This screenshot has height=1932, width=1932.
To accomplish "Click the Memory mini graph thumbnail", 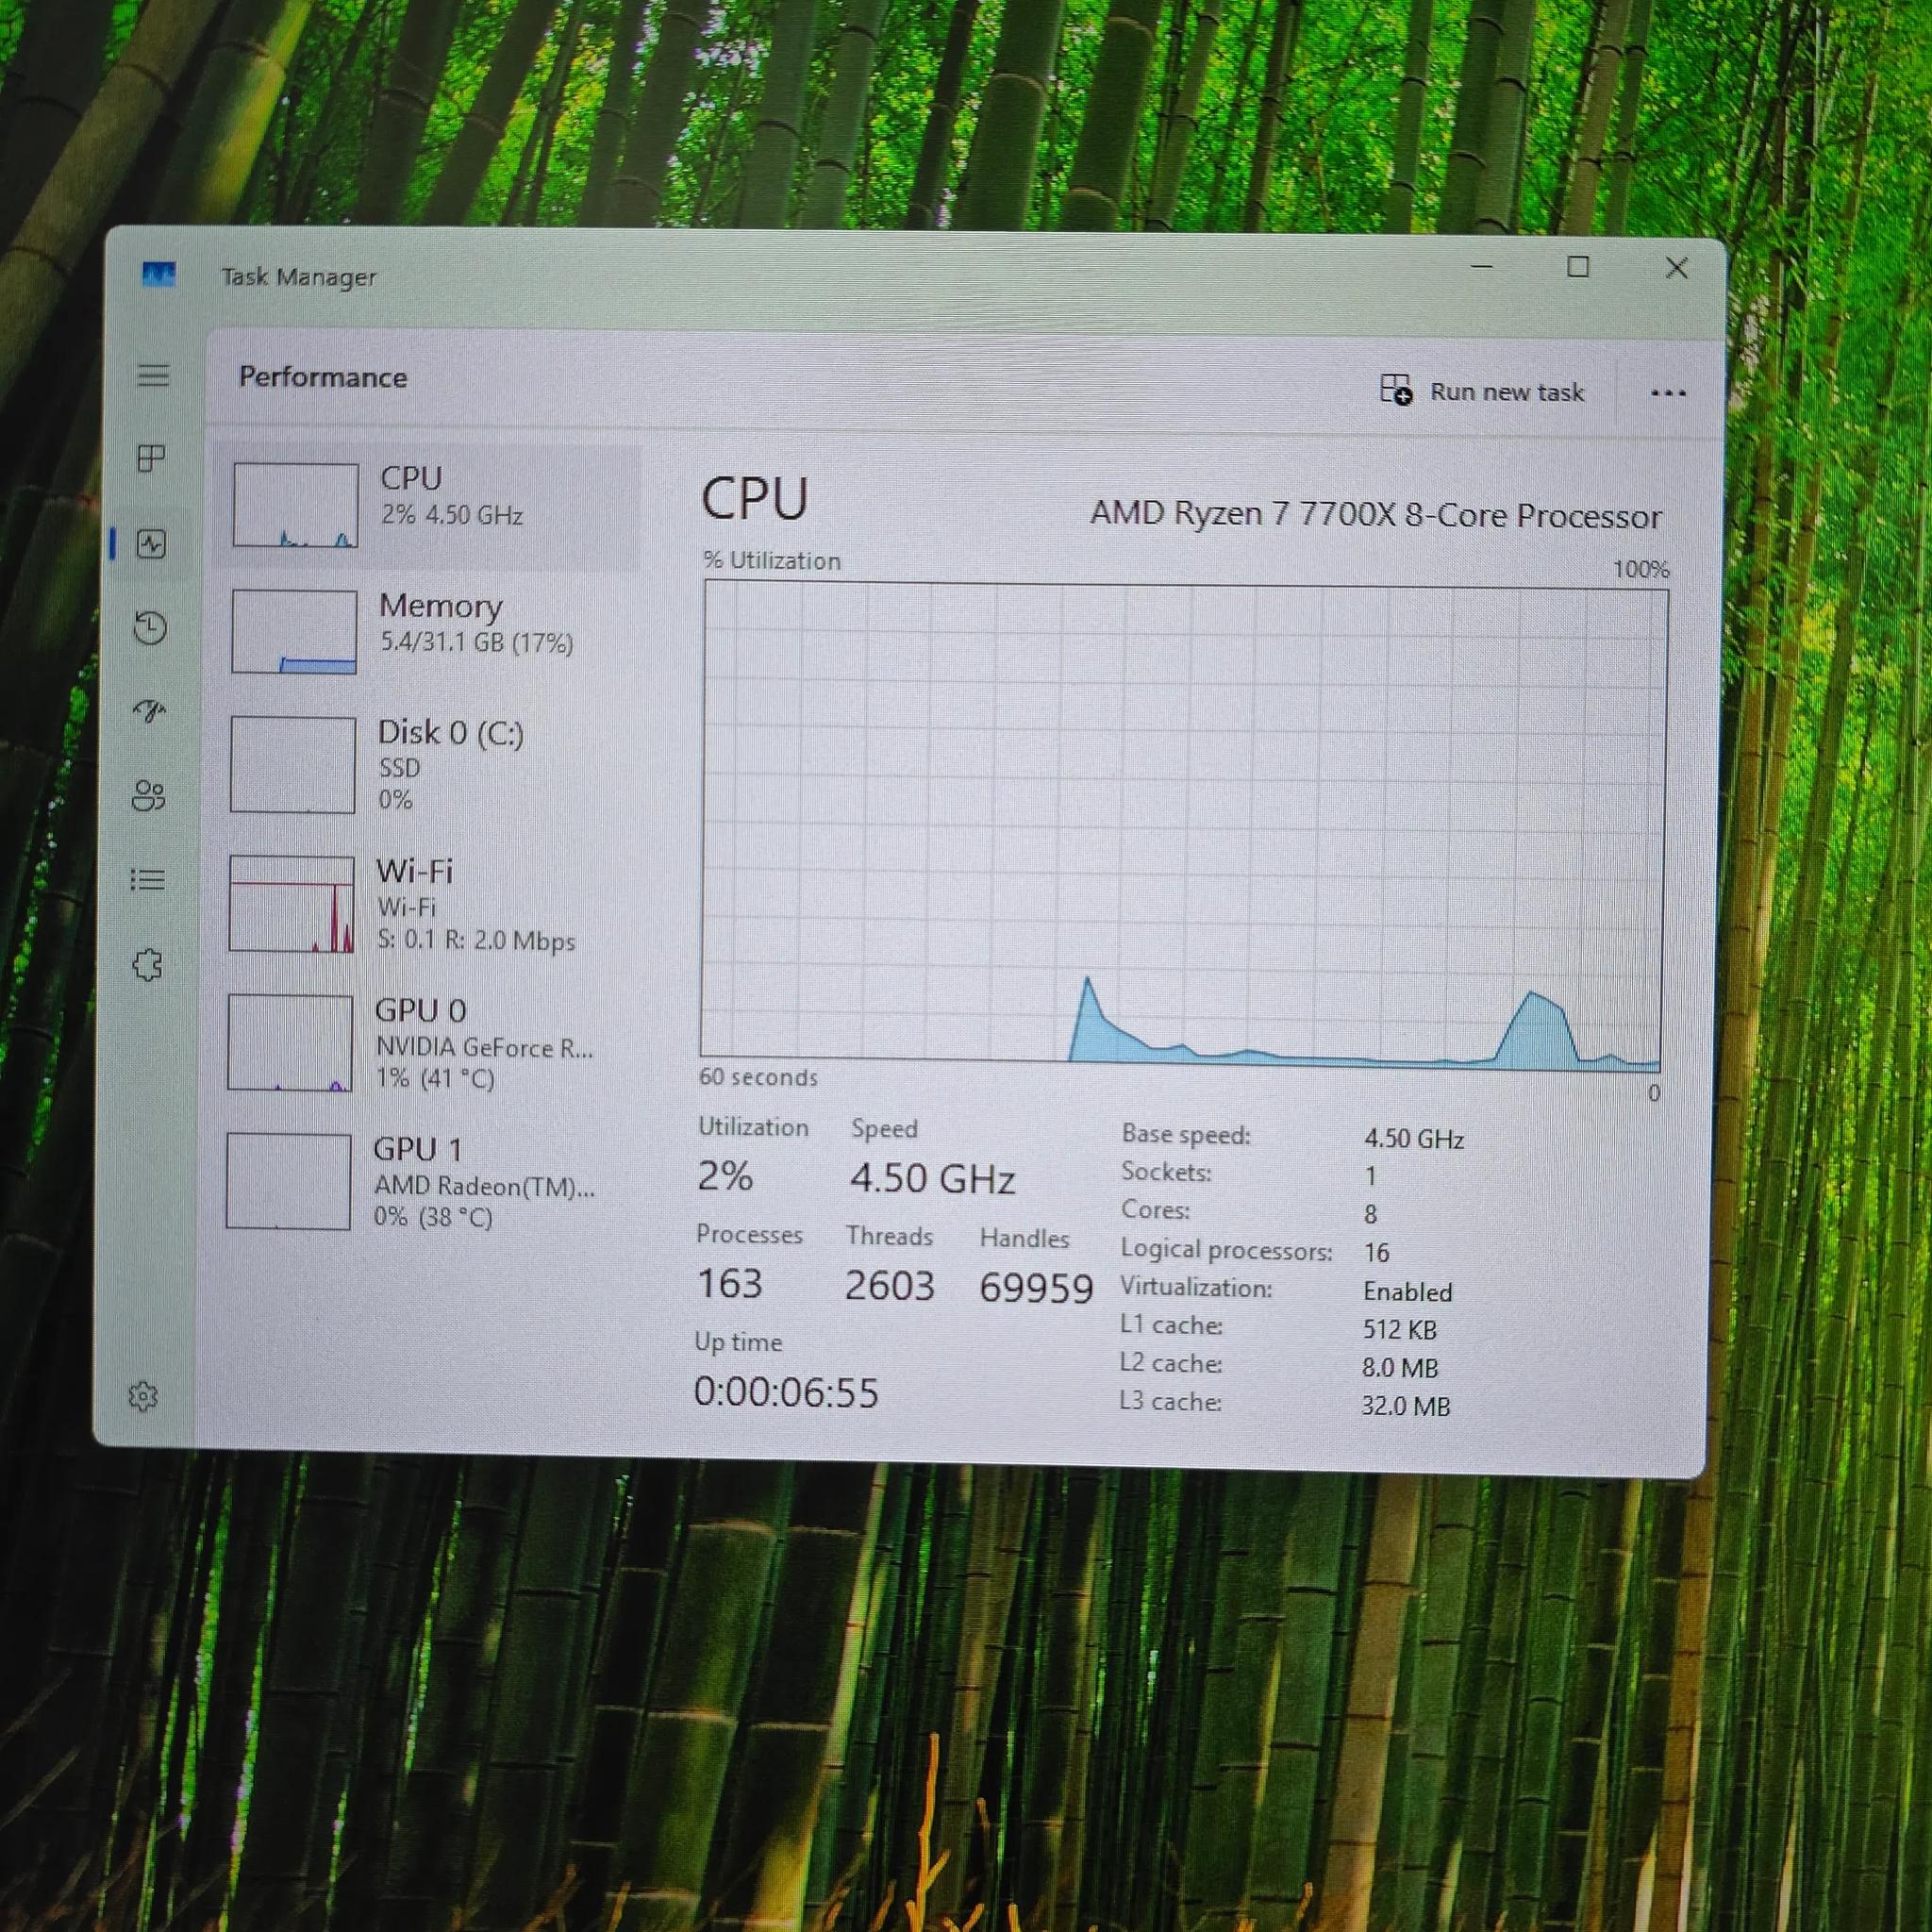I will (x=294, y=631).
